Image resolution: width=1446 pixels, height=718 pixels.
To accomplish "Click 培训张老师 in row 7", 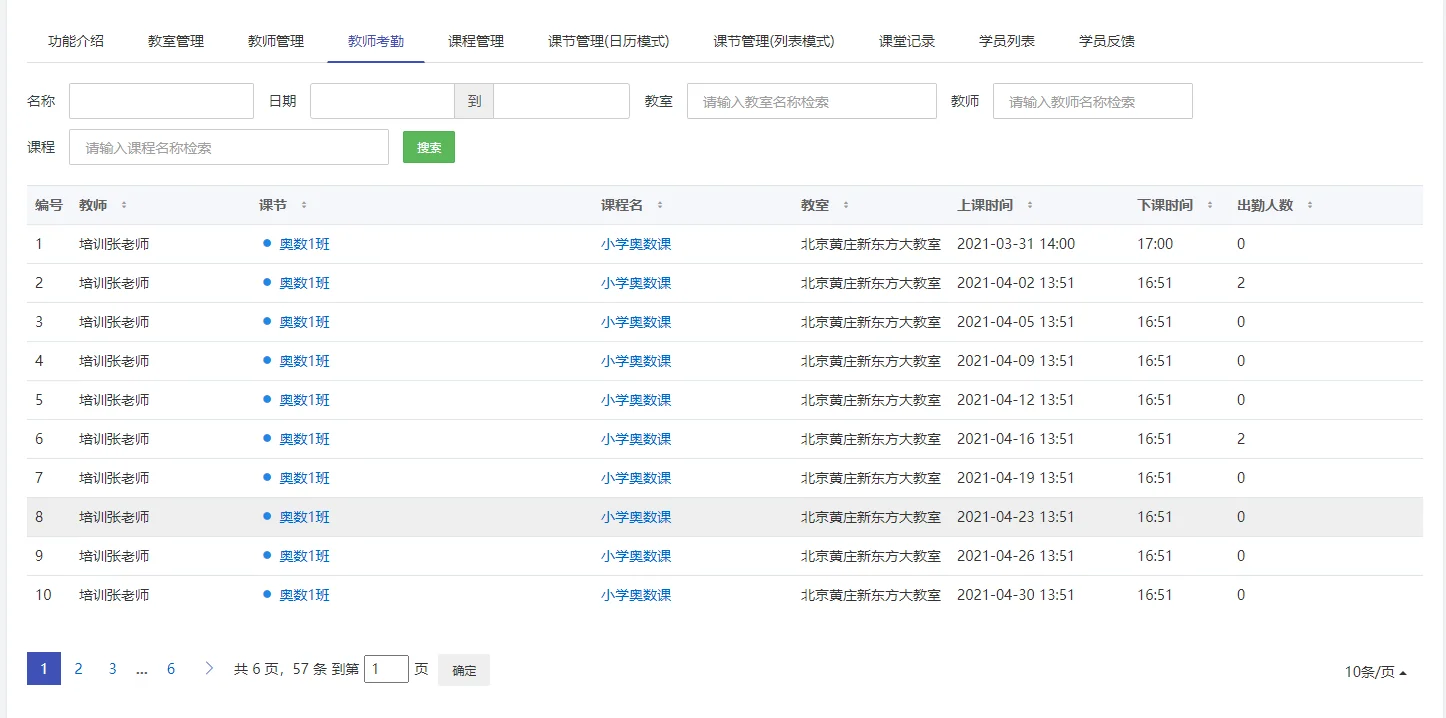I will (114, 478).
